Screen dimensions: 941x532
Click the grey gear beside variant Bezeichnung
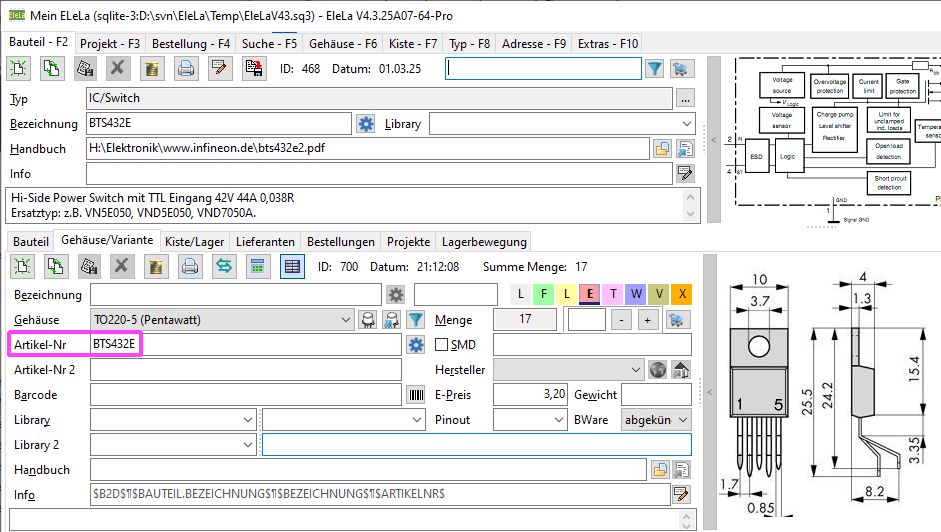click(396, 295)
